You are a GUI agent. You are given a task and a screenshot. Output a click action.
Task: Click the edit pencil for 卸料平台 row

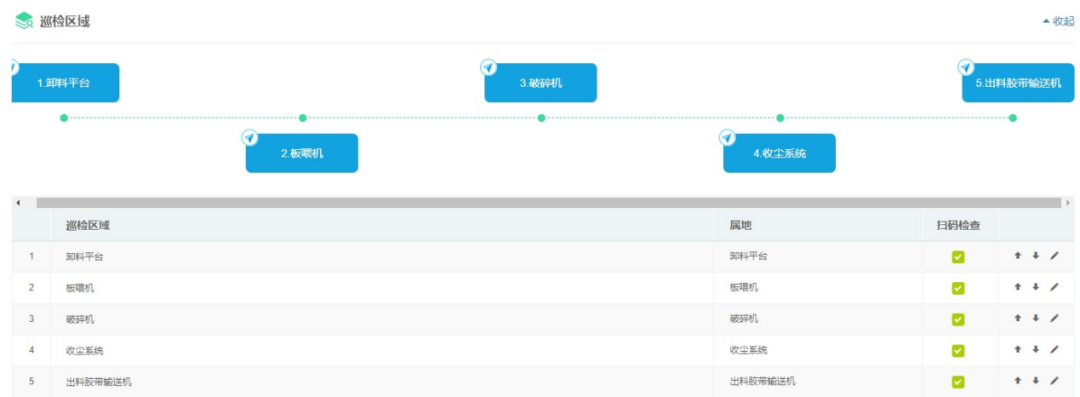(x=1054, y=256)
